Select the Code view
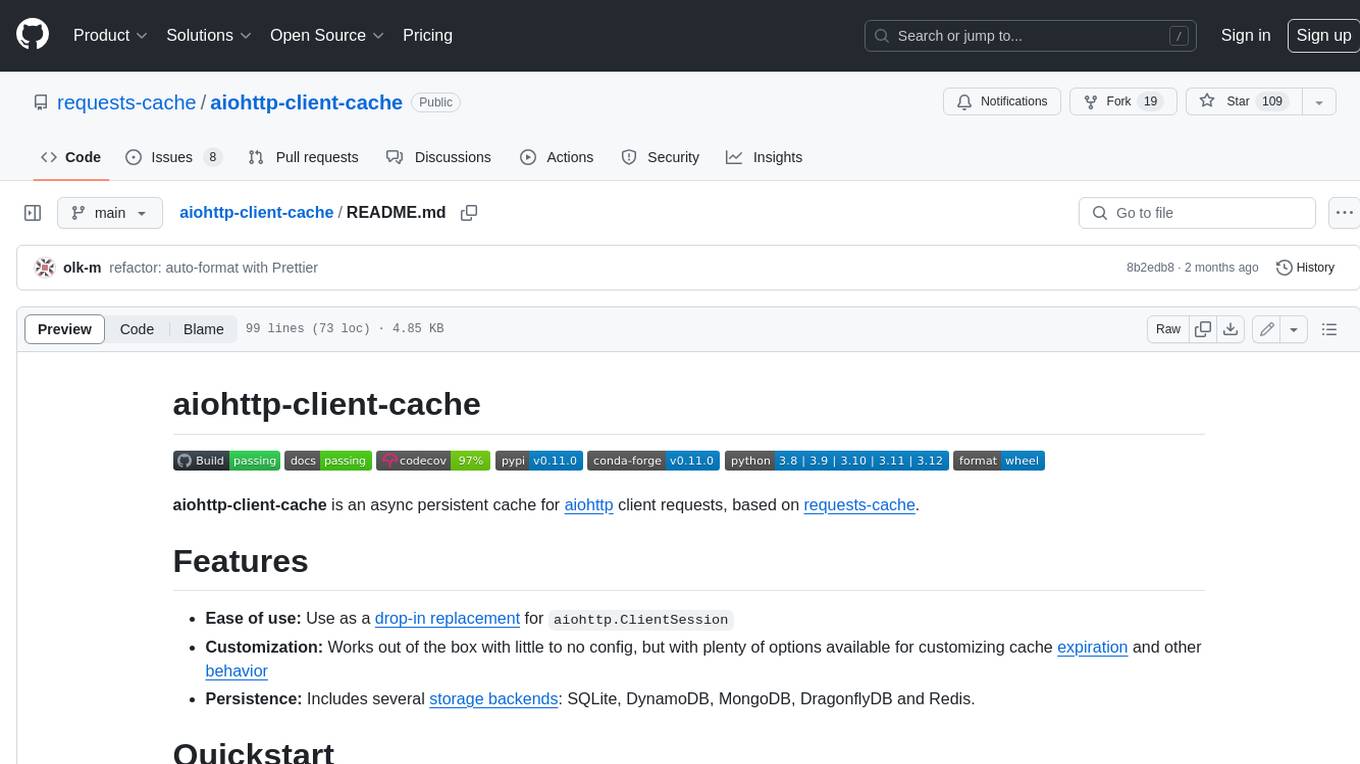 (137, 329)
